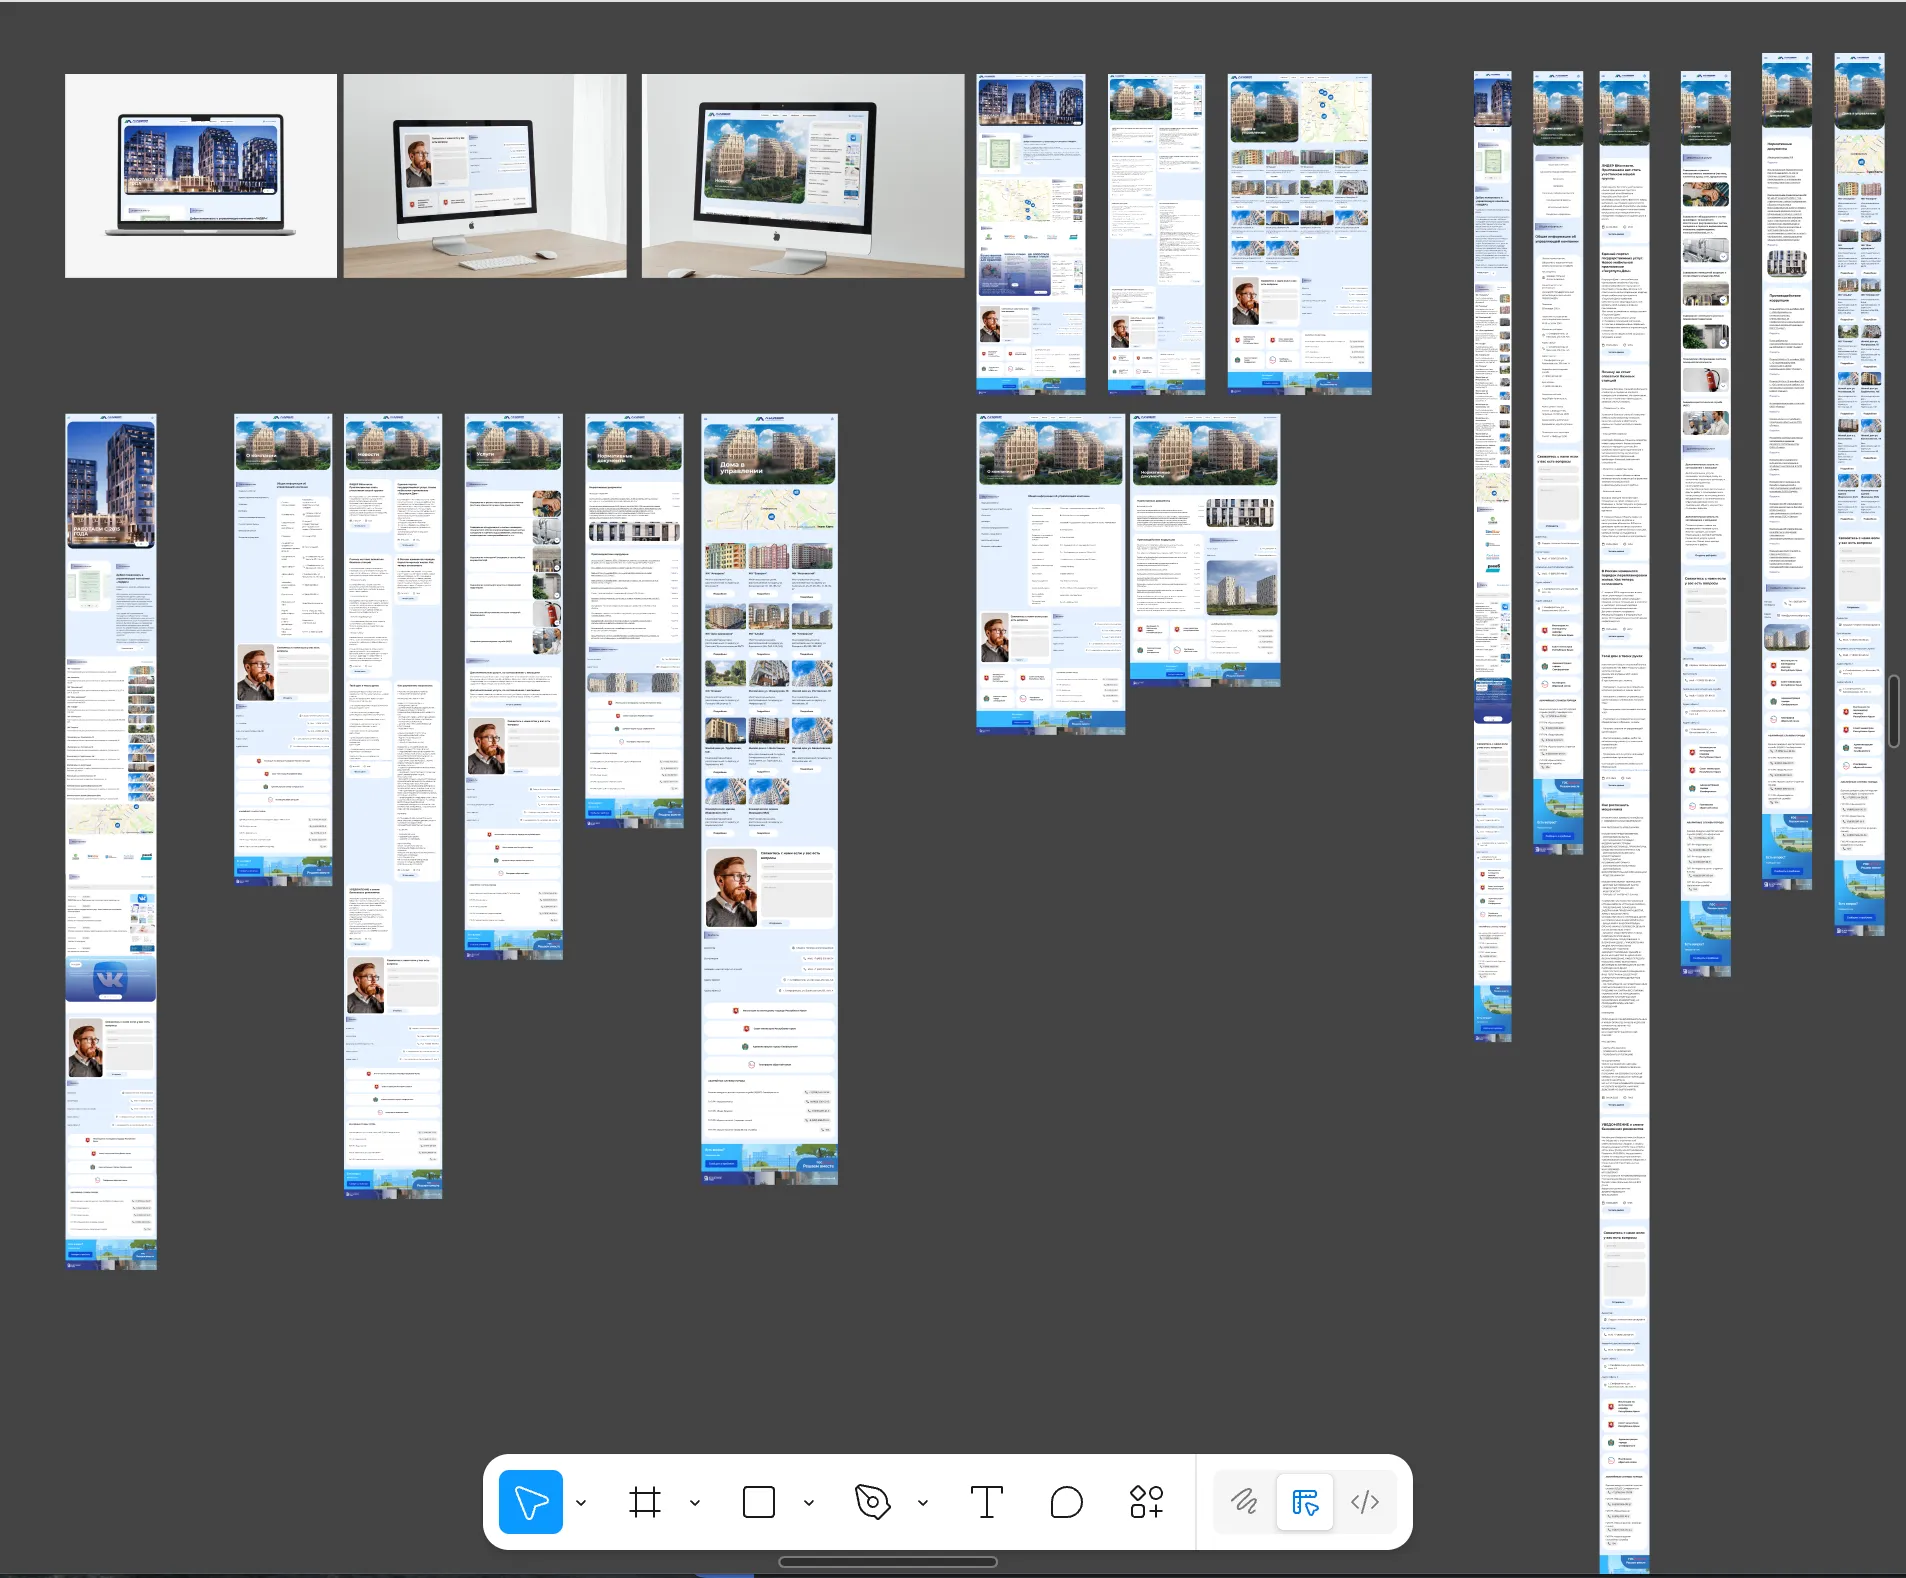
Task: Activate the Comment tool
Action: (x=1066, y=1502)
